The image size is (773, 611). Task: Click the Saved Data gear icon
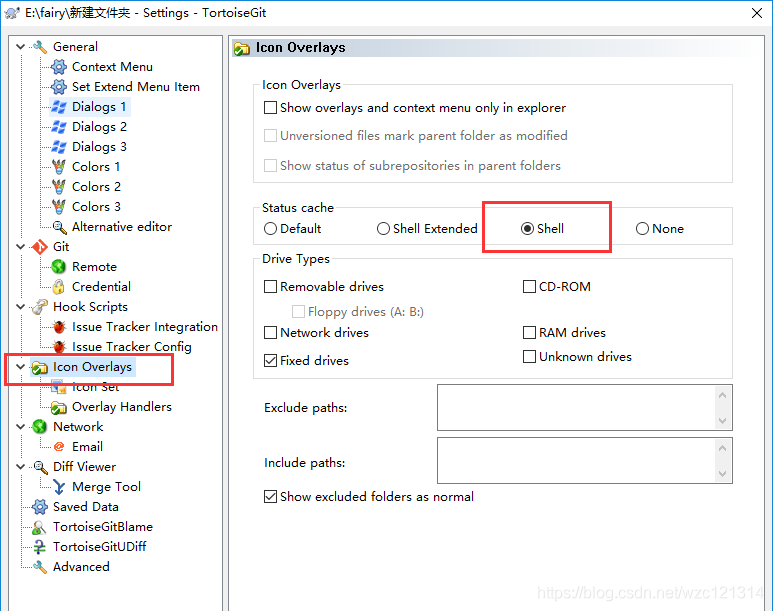pos(39,507)
